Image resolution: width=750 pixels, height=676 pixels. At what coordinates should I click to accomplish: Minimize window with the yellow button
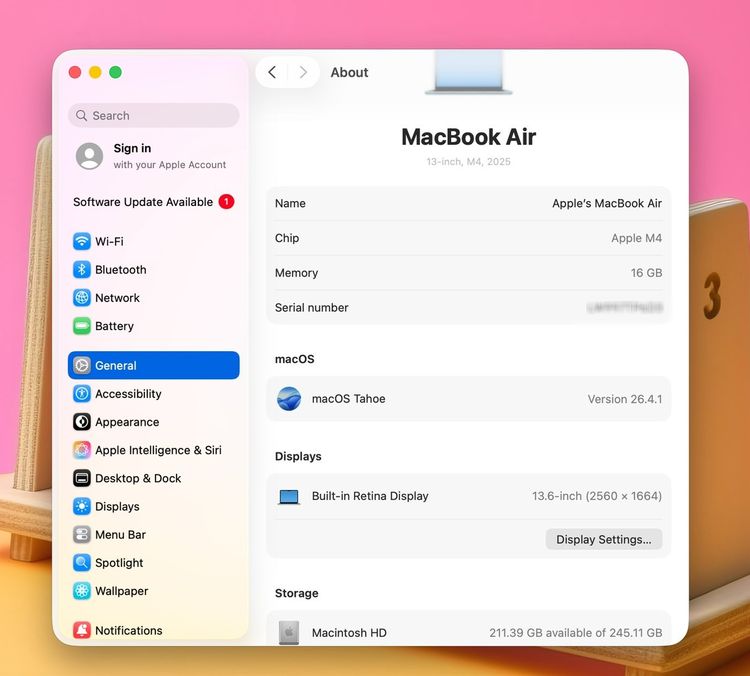point(95,72)
